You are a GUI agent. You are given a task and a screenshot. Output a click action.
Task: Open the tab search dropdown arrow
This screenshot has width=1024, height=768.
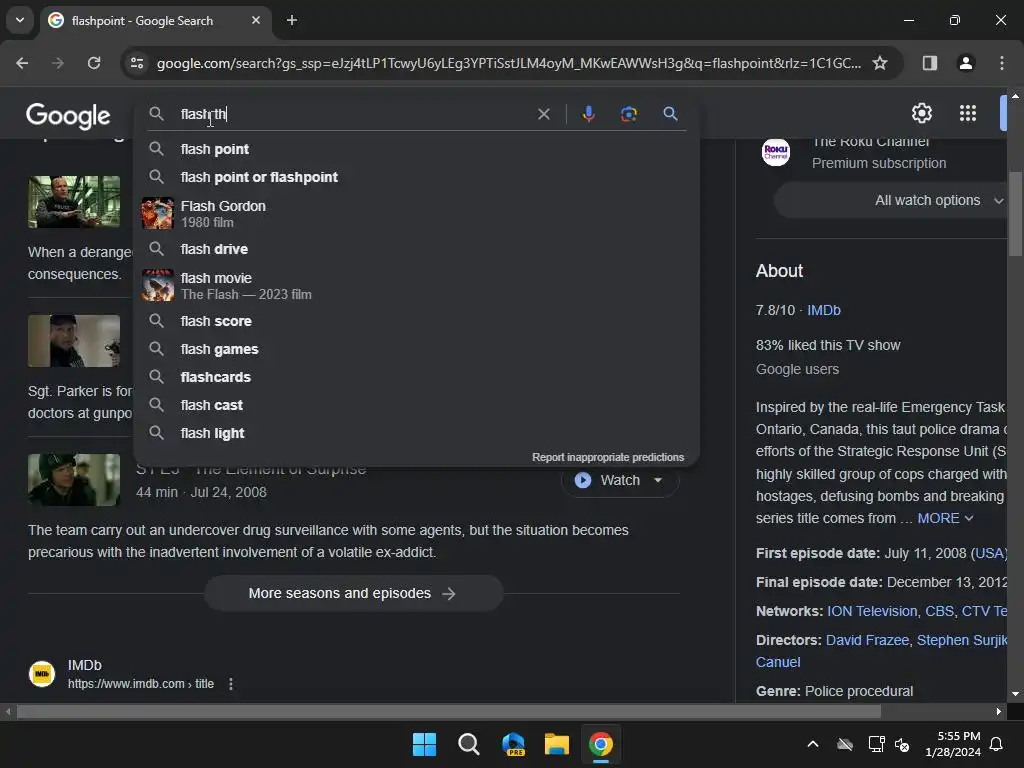(x=20, y=20)
